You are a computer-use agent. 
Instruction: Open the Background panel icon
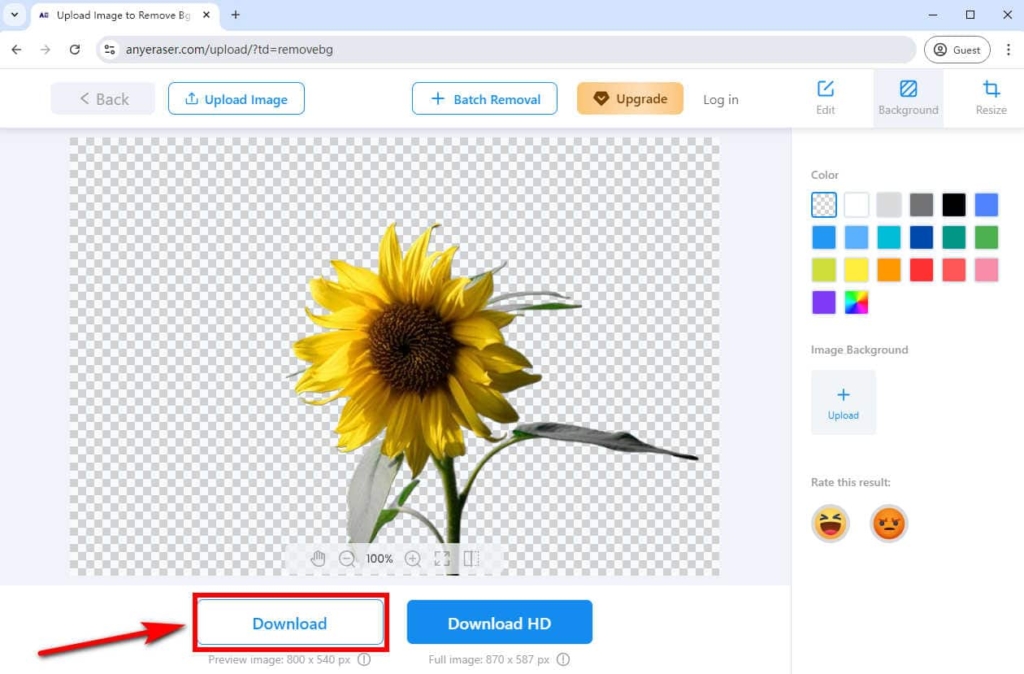pyautogui.click(x=908, y=97)
